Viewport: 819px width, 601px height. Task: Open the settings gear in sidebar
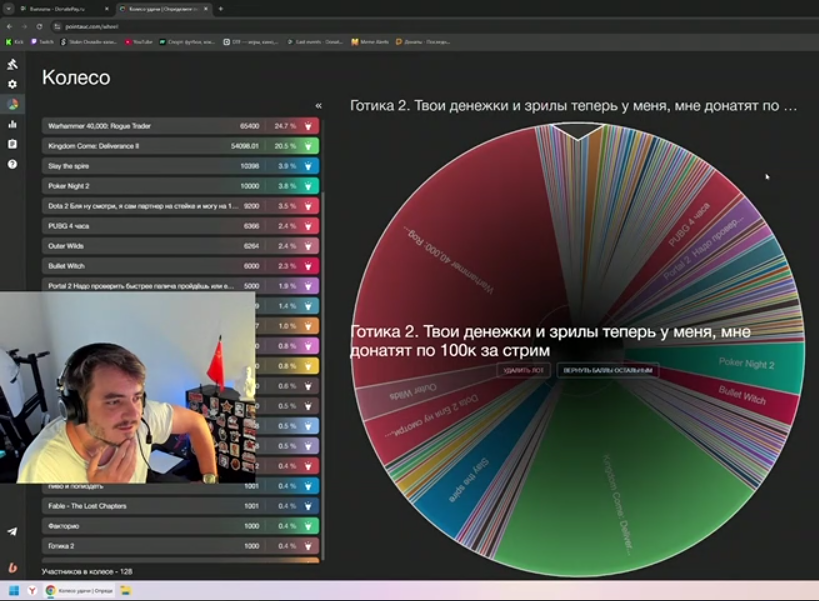coord(13,84)
